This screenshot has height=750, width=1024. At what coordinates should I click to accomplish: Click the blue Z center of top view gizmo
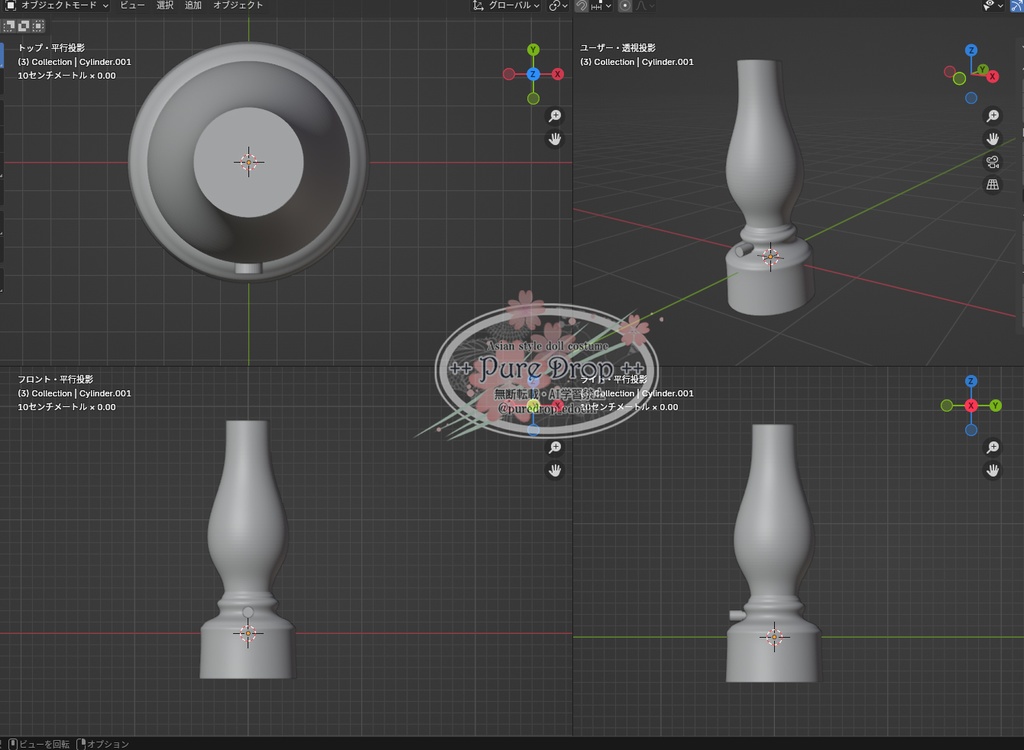point(533,74)
